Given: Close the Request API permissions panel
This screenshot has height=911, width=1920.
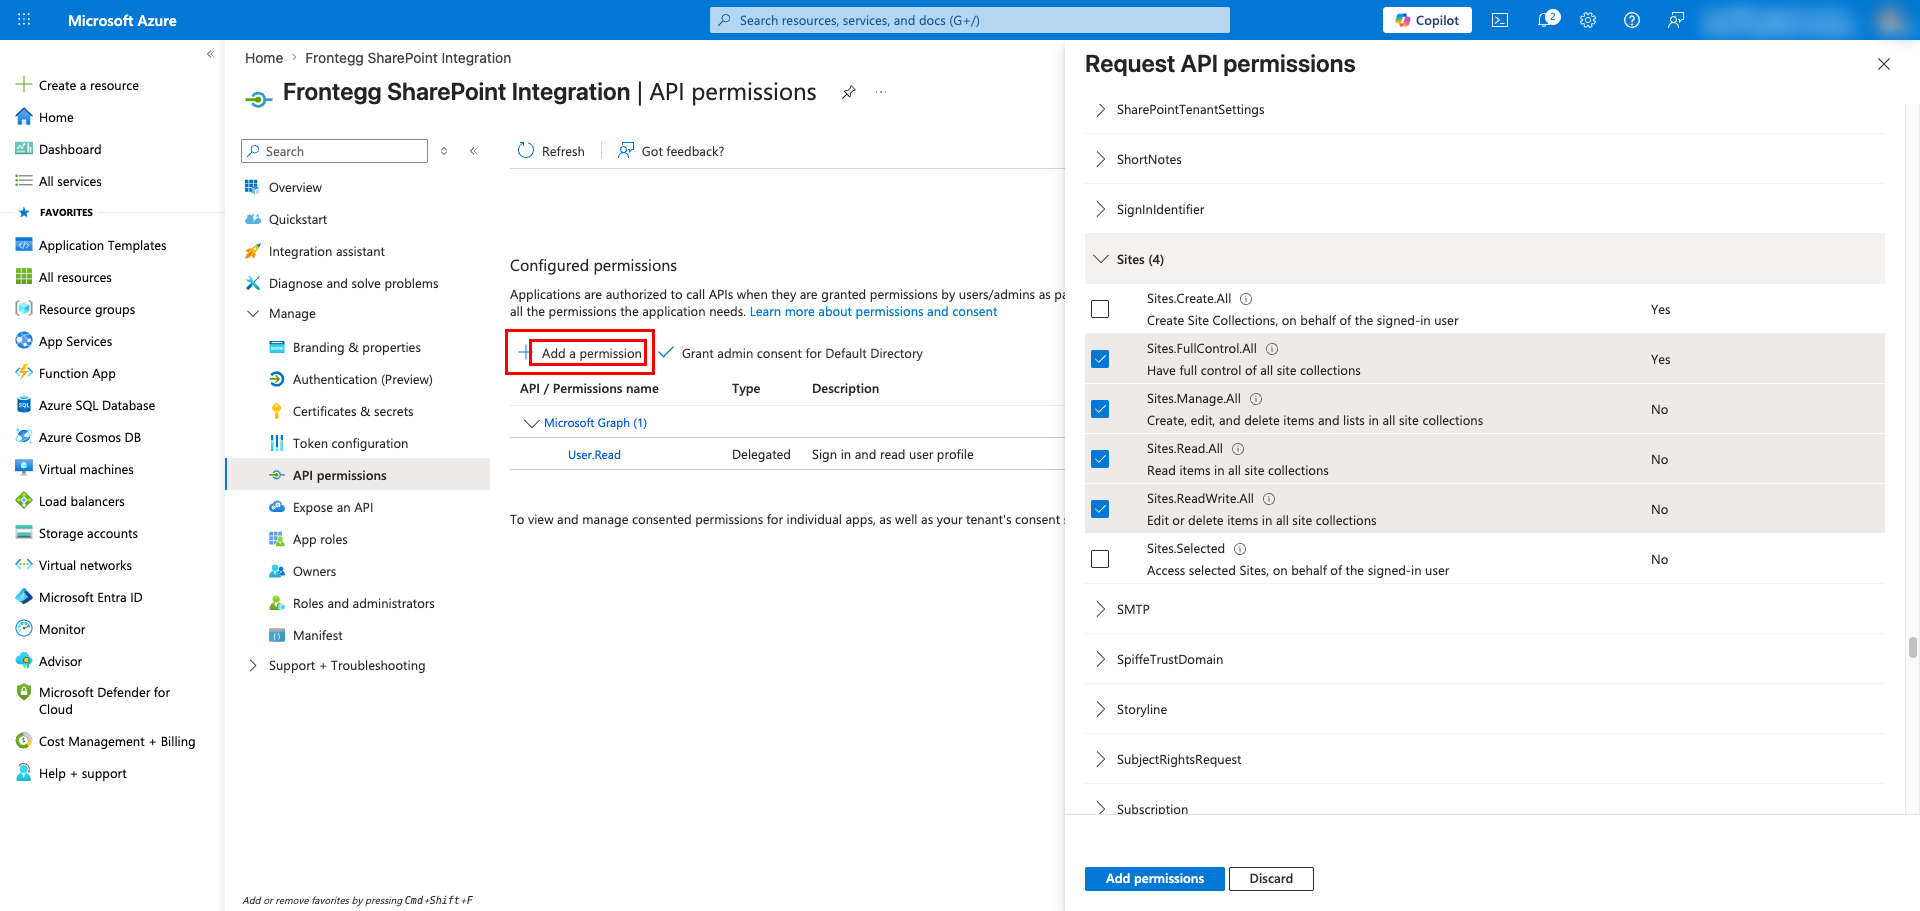Looking at the screenshot, I should pos(1884,64).
